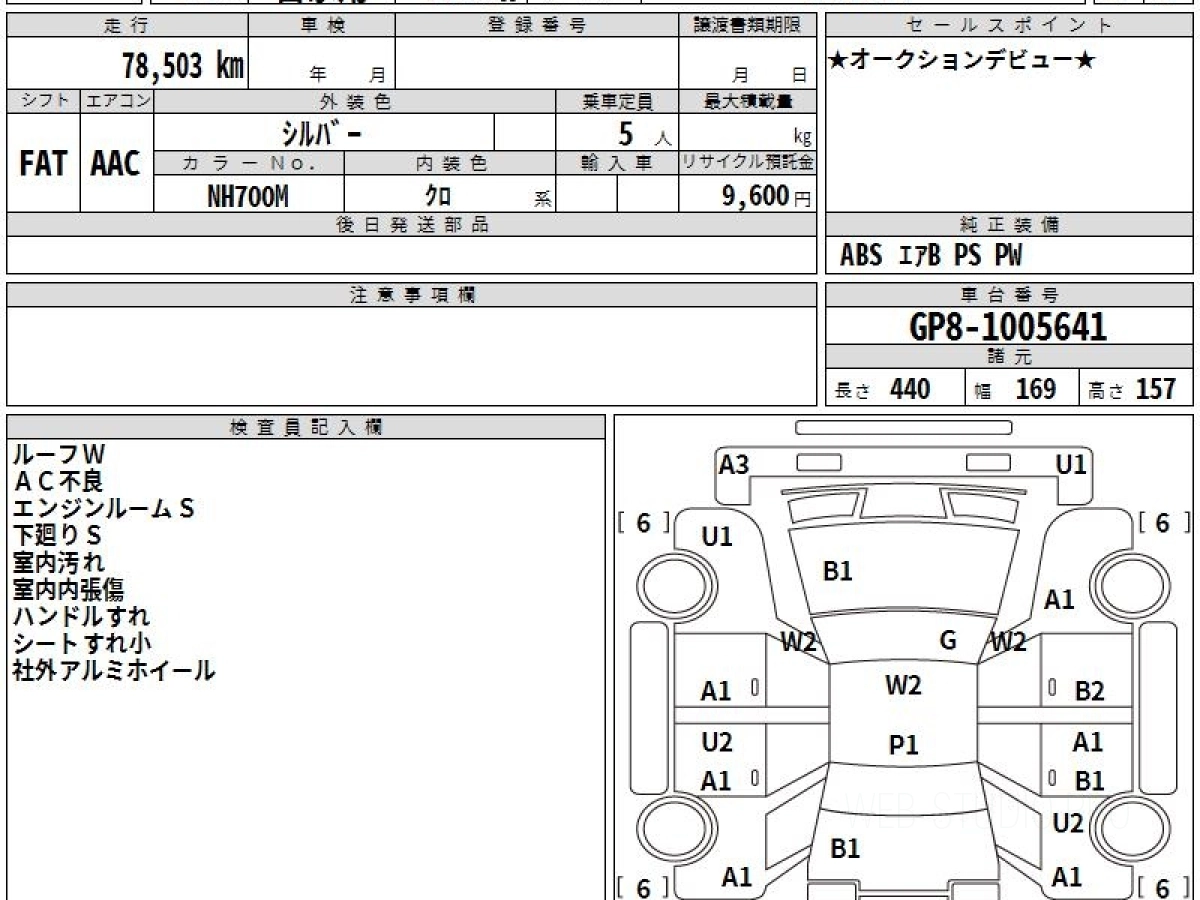Click the equipment list ABS エアB PS PW

coord(931,256)
